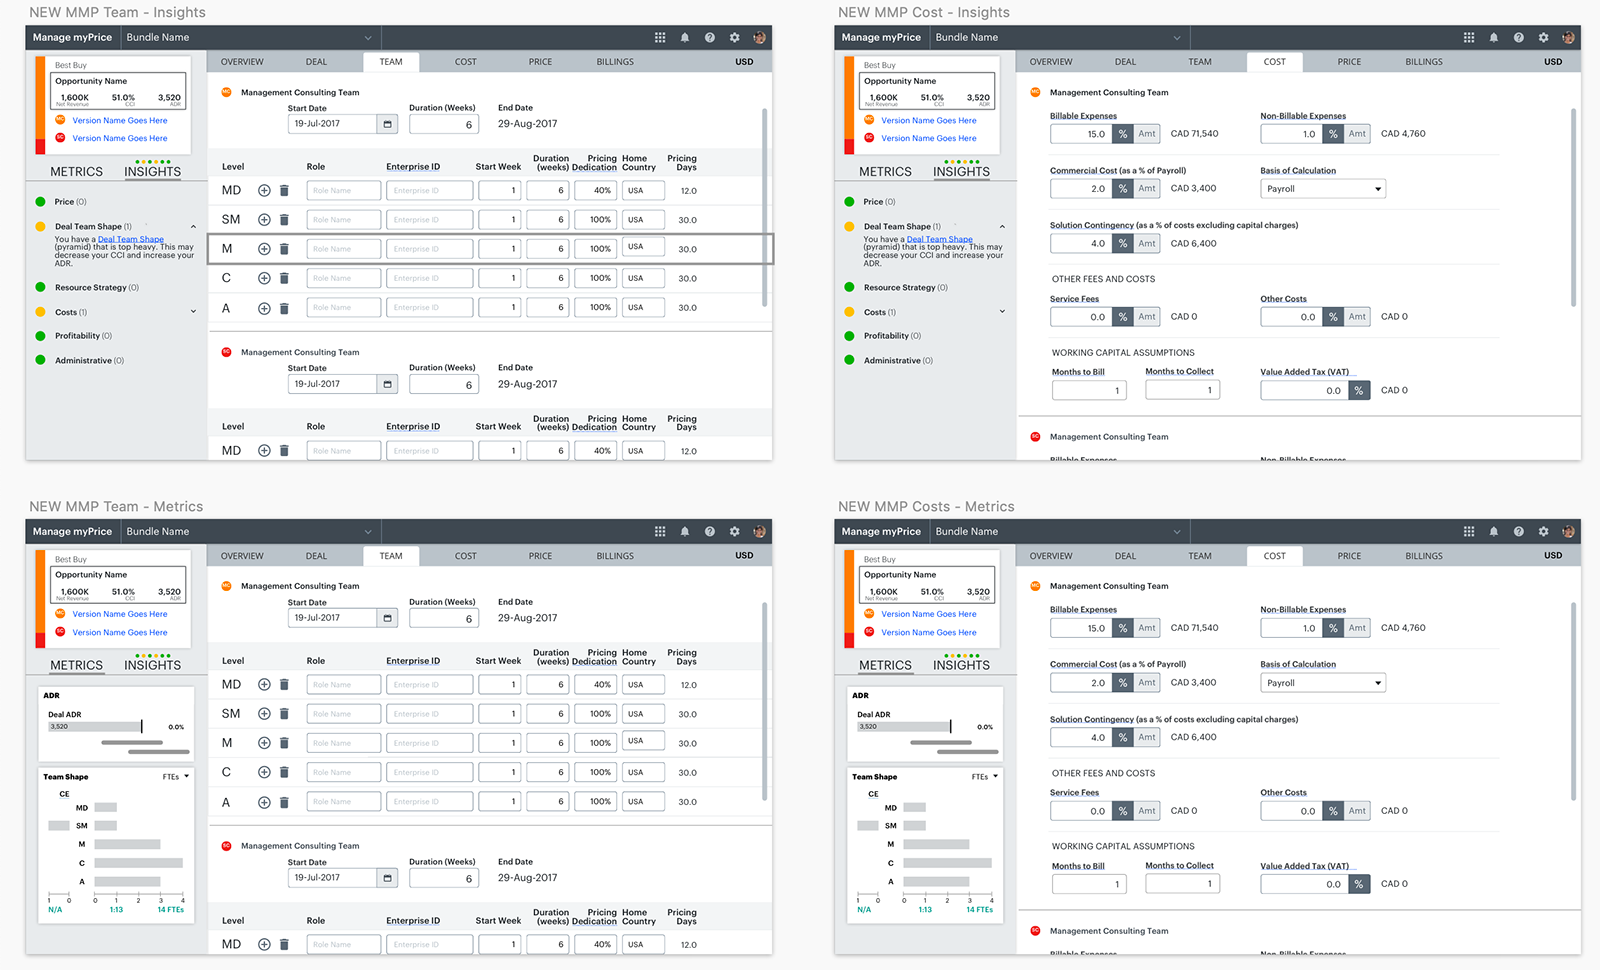Click Manage myPrice title in Team Insights
Screen dimensions: 1600x970
coord(72,37)
